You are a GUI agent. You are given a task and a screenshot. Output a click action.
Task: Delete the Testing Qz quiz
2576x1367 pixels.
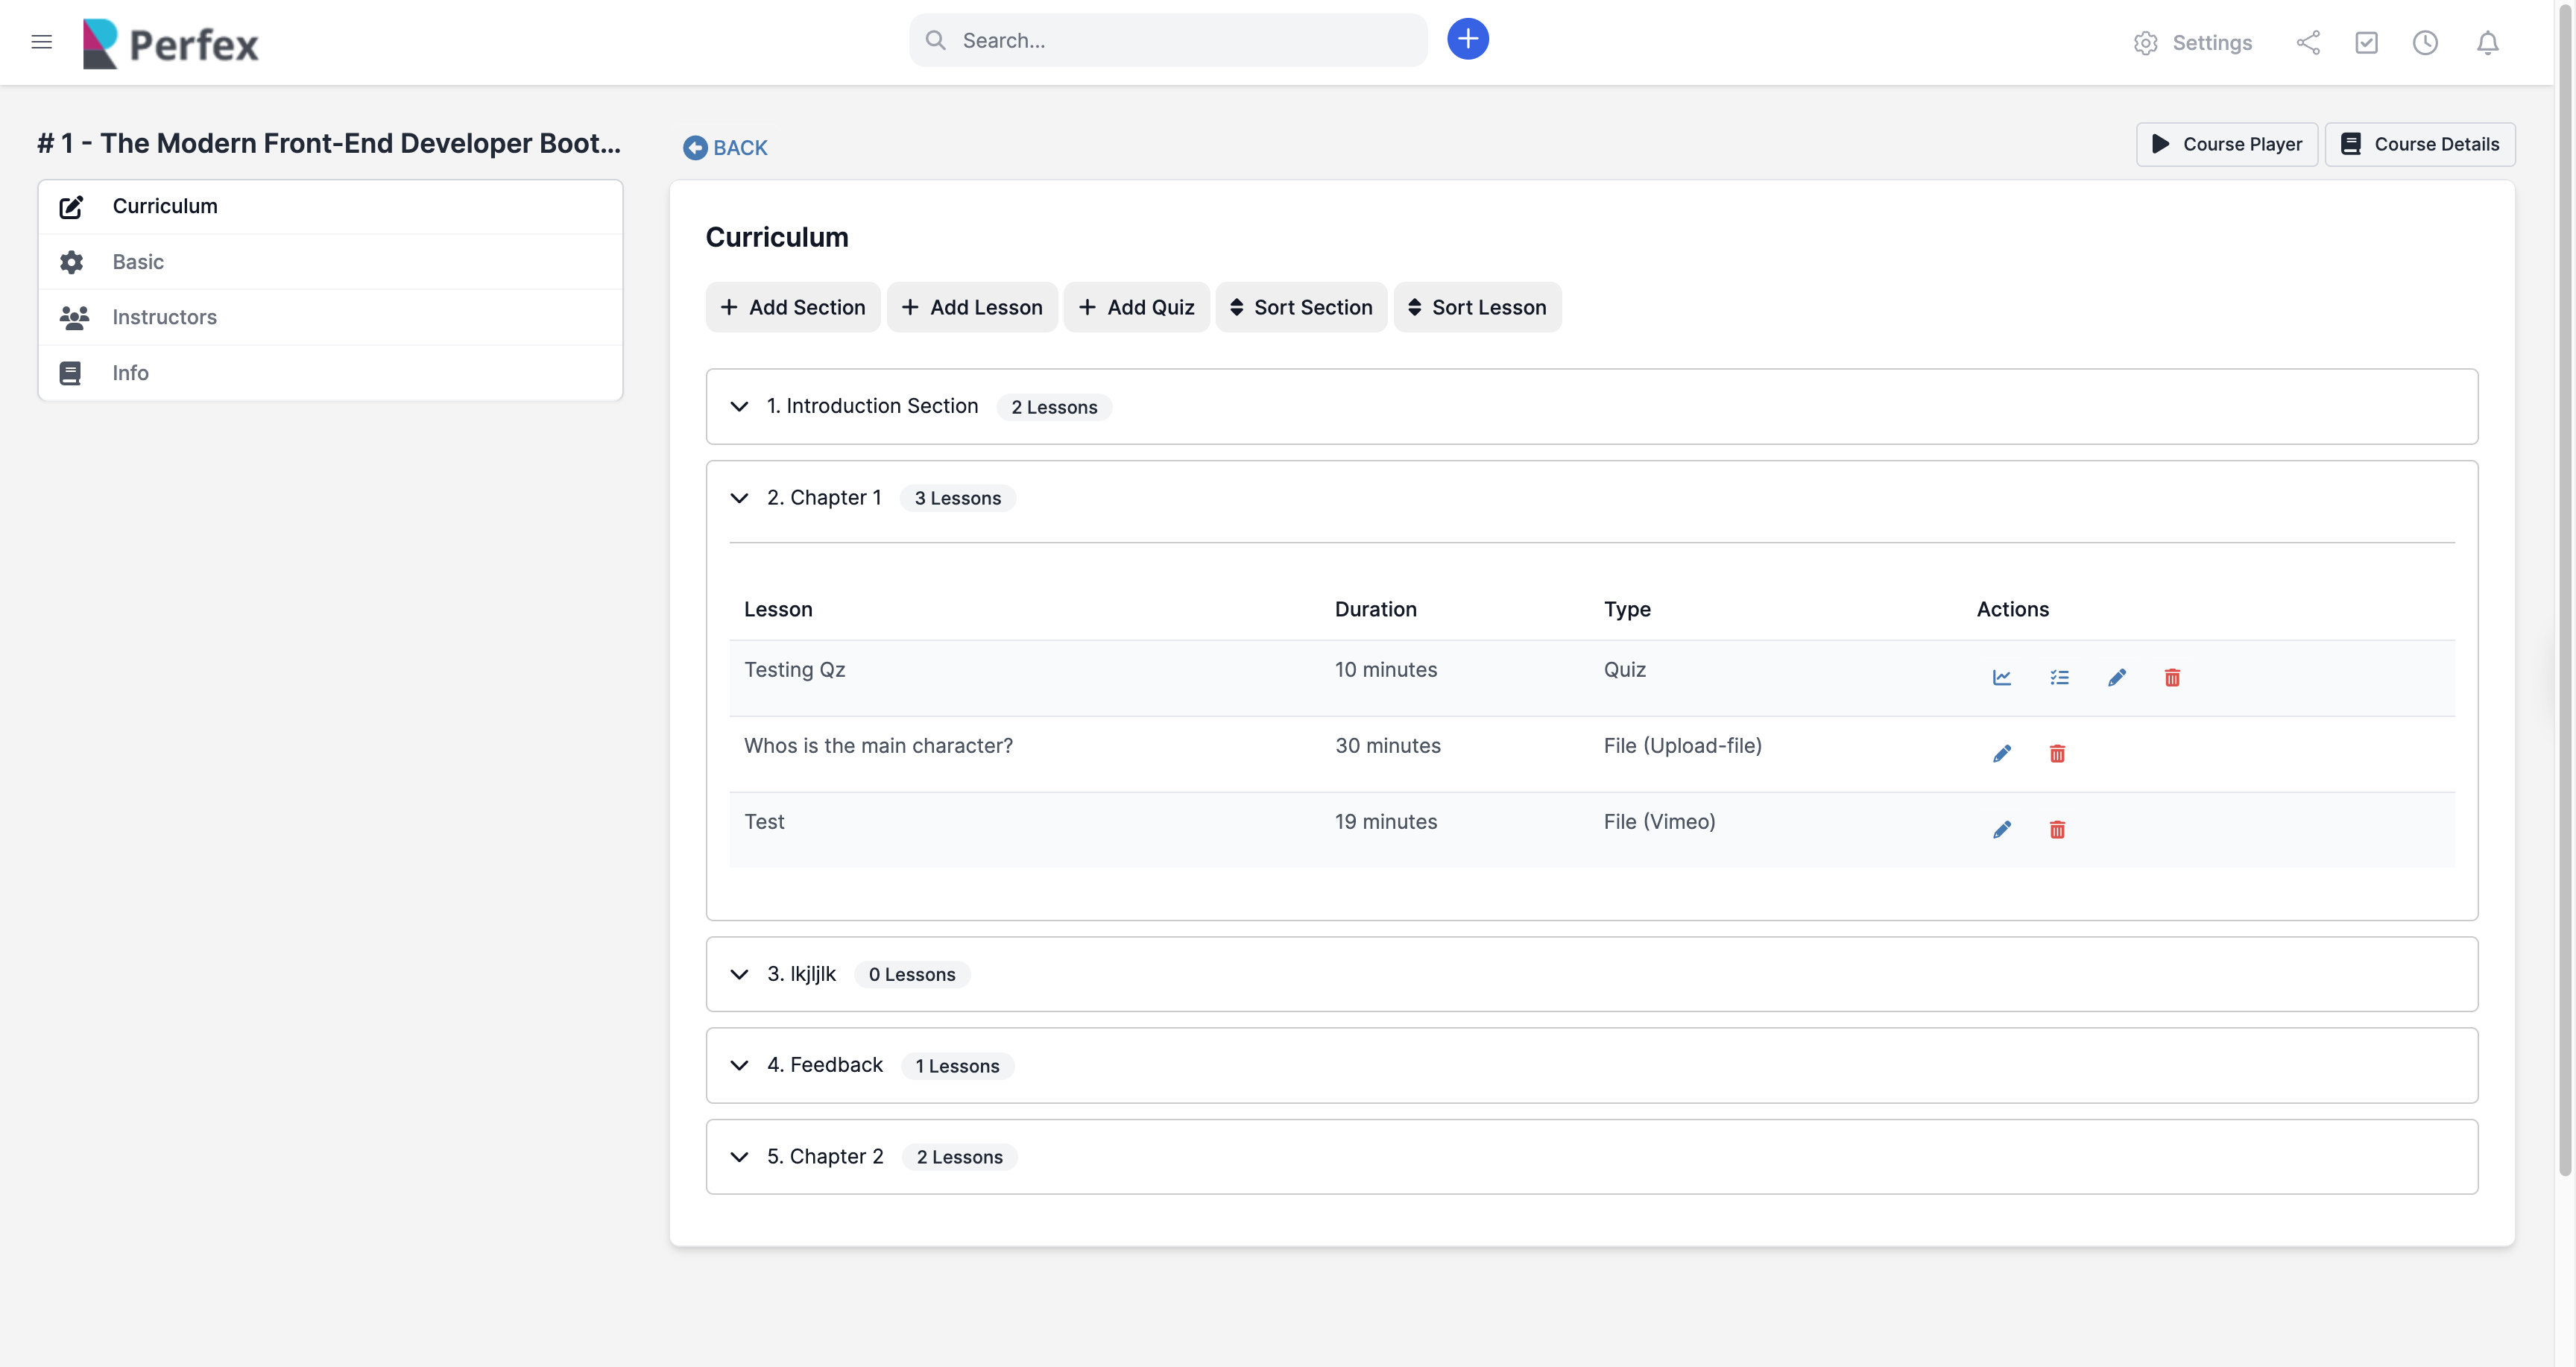coord(2172,677)
